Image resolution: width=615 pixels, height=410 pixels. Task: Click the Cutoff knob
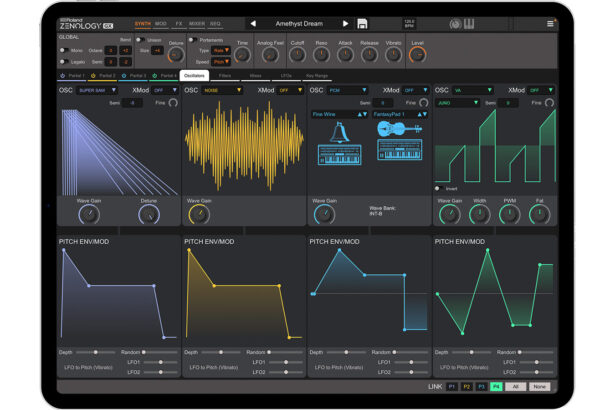point(297,55)
